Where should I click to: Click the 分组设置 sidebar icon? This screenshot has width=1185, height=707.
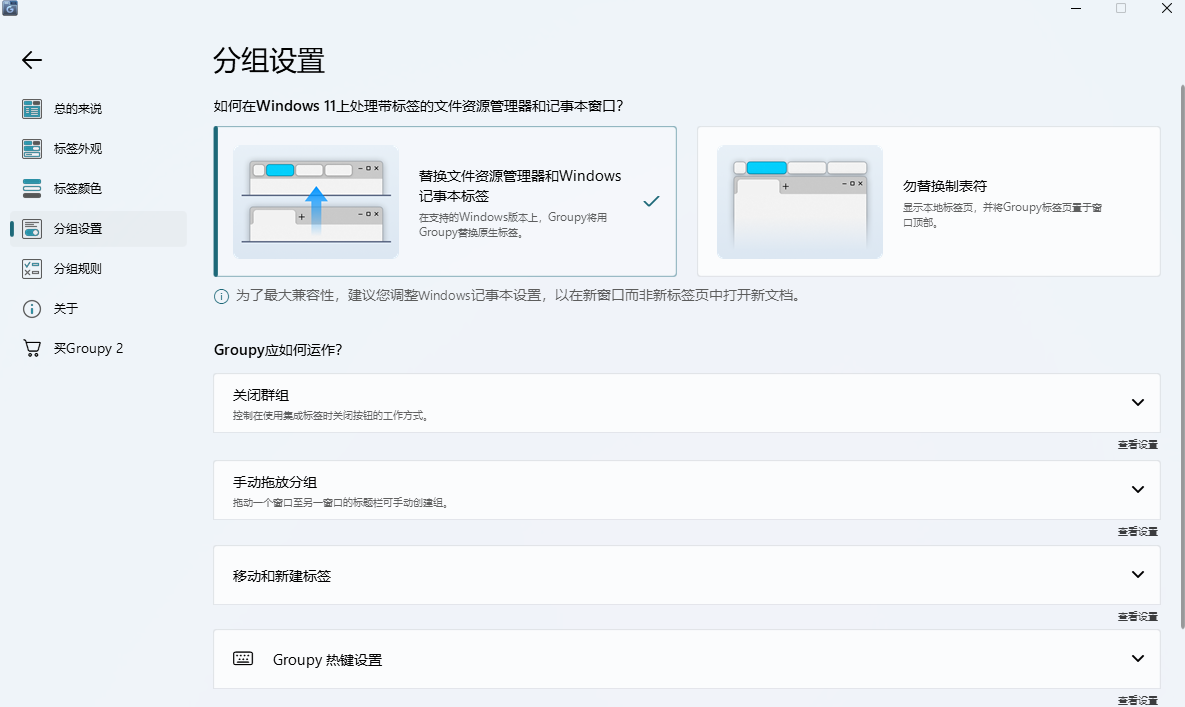(x=32, y=229)
